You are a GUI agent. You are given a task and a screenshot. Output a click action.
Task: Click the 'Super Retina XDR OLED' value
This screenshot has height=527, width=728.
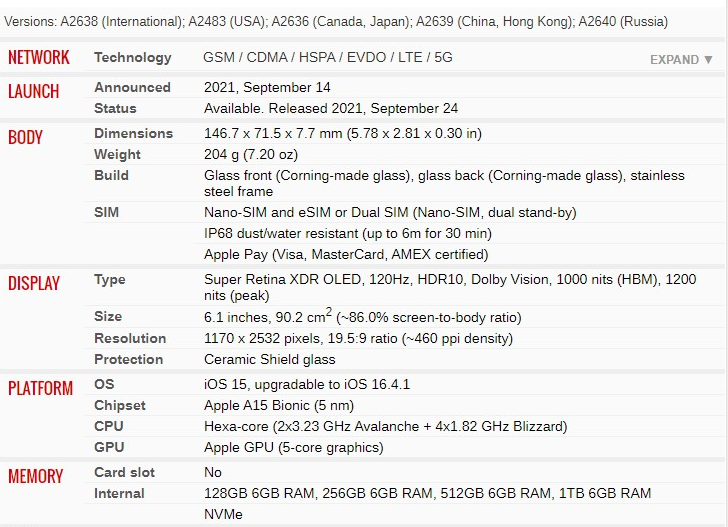[450, 287]
